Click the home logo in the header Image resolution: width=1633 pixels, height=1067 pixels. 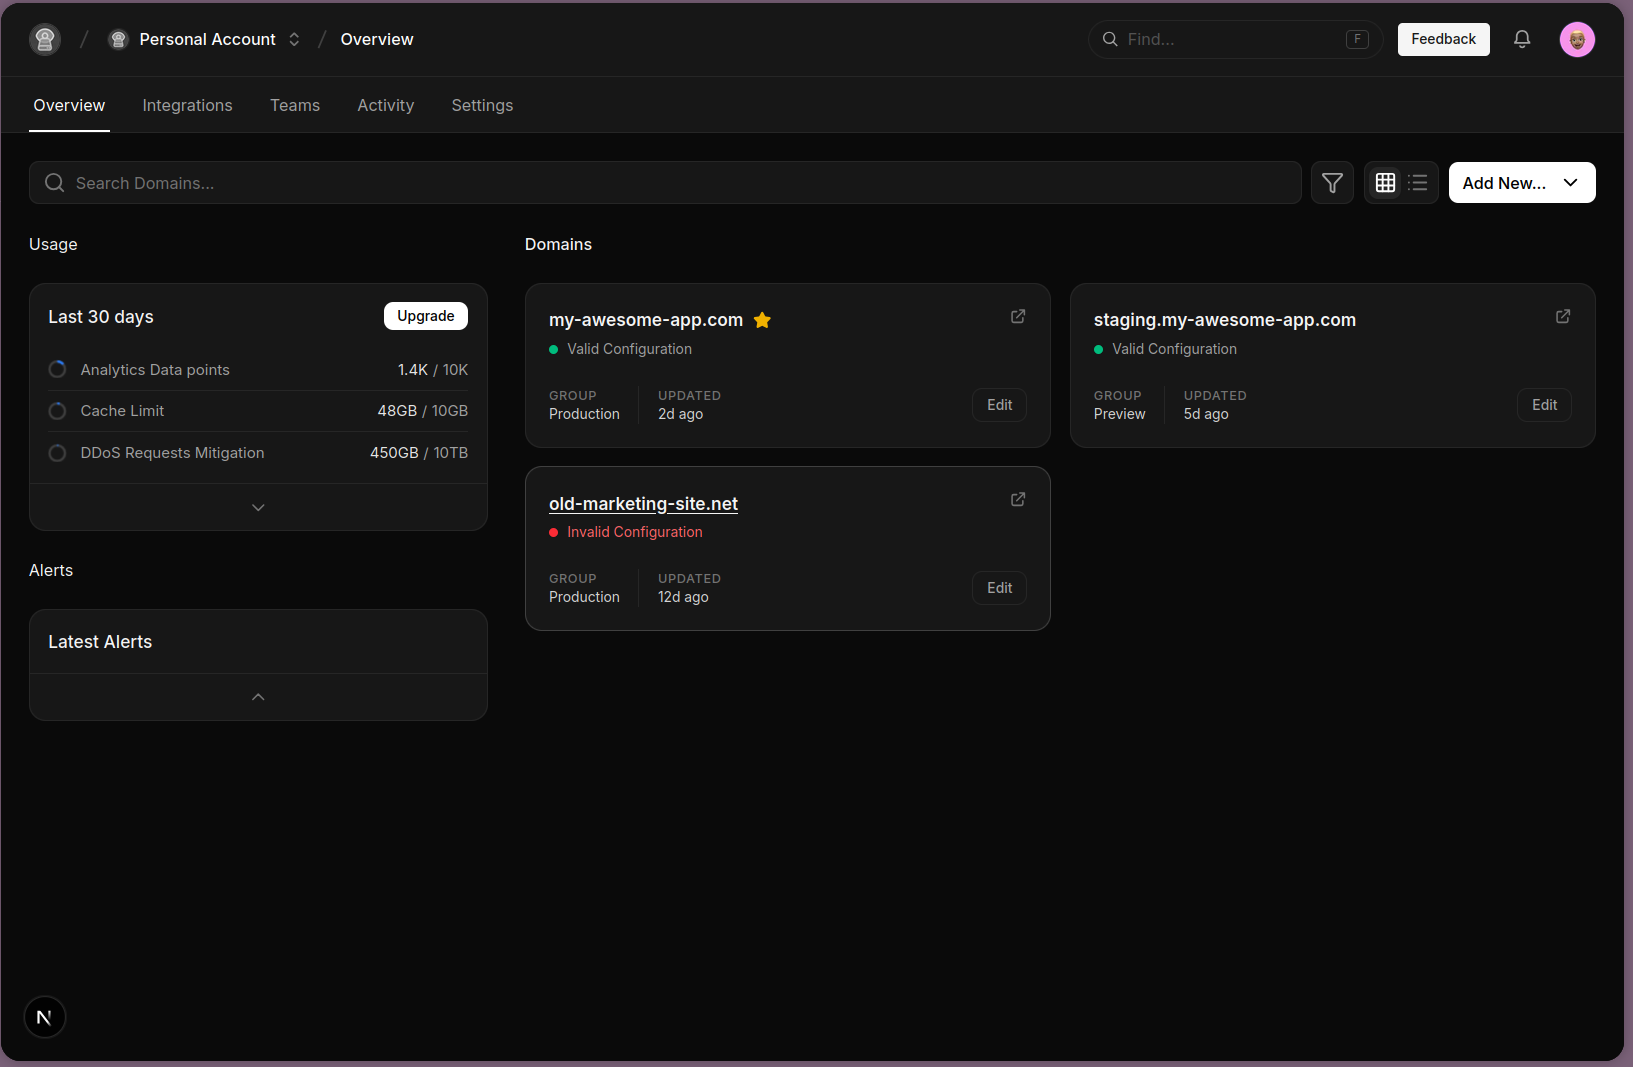pos(45,39)
